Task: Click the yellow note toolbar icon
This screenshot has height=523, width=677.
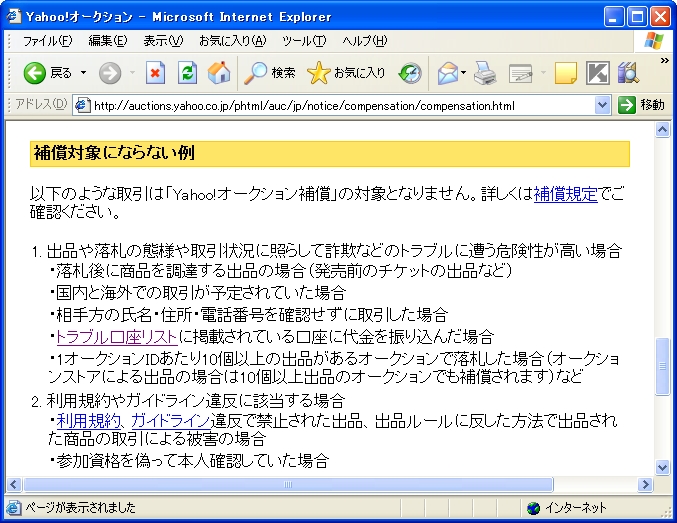Action: point(566,73)
